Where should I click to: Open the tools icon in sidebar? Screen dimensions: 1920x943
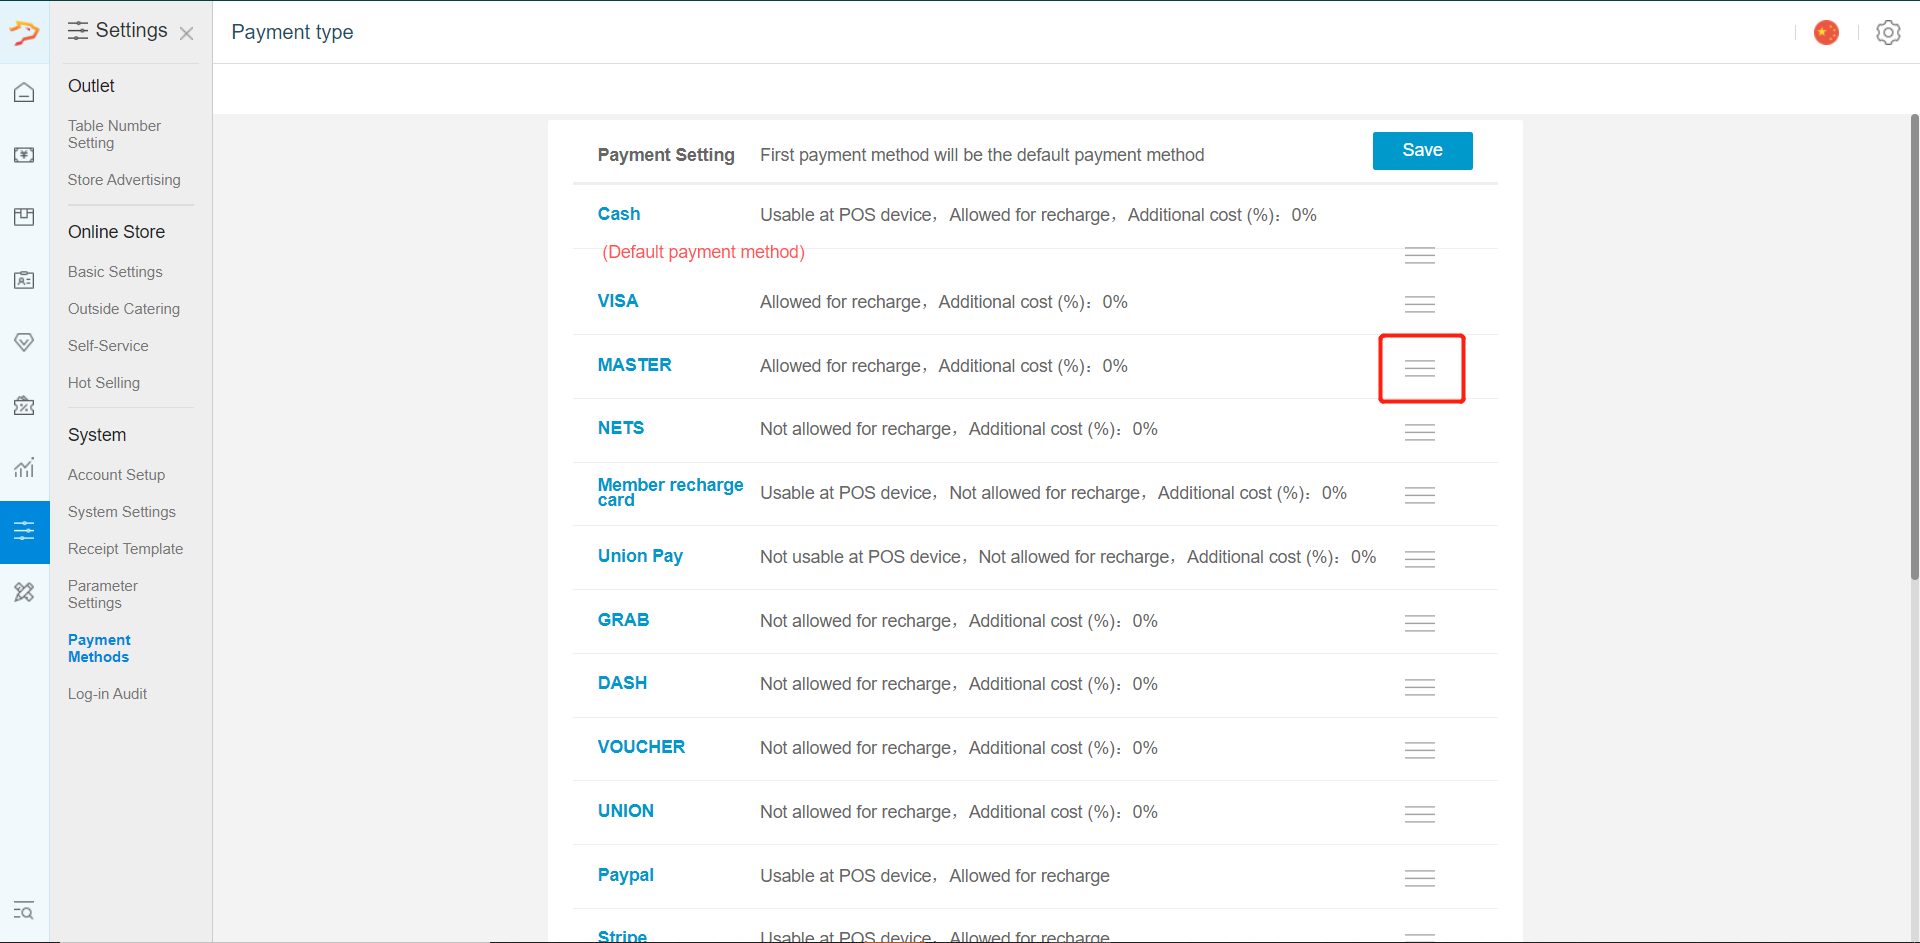(24, 592)
